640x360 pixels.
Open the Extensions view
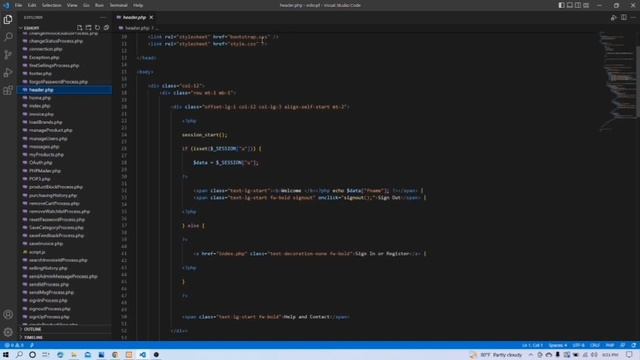pos(8,90)
